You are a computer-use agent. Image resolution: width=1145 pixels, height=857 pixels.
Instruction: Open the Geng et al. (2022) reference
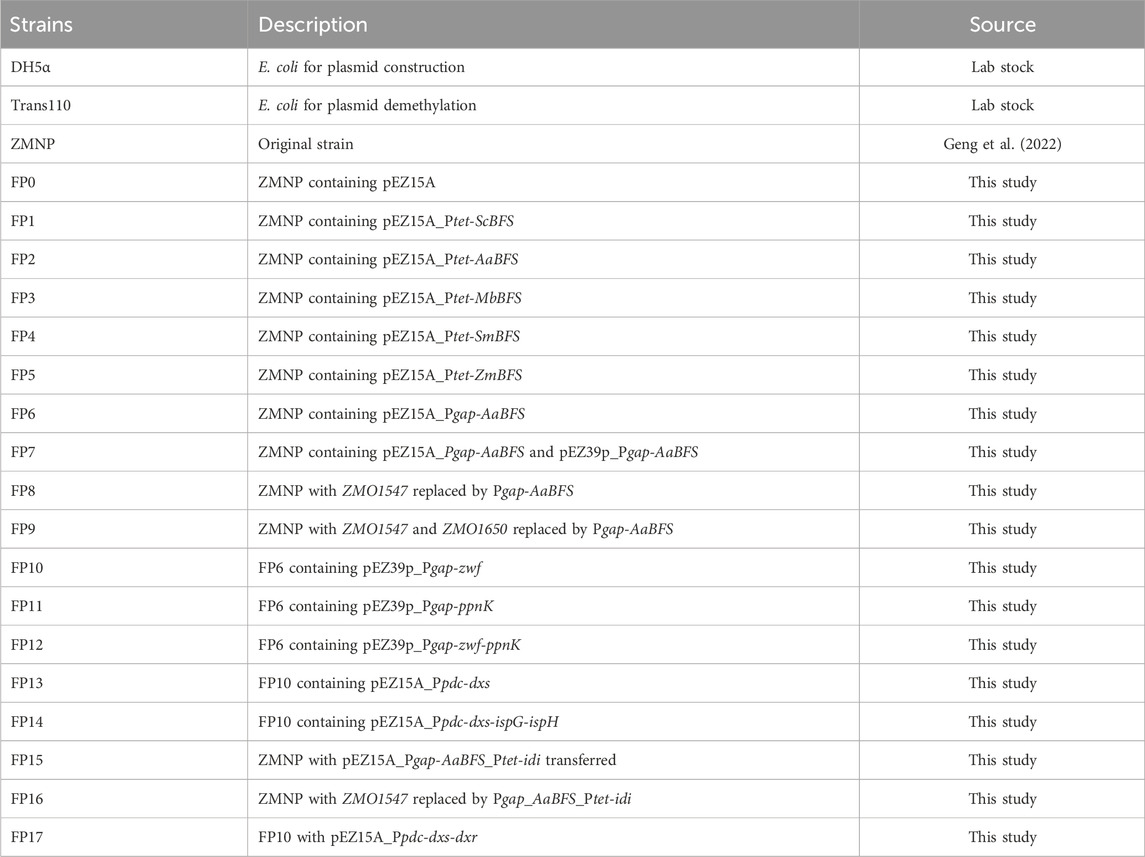(1002, 144)
